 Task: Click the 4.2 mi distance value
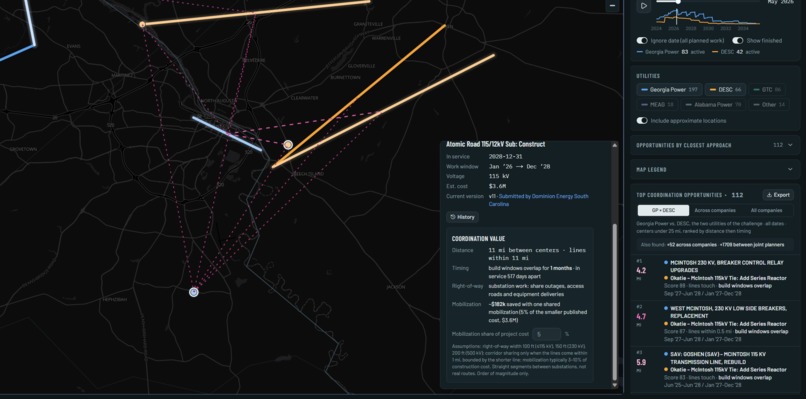[641, 270]
